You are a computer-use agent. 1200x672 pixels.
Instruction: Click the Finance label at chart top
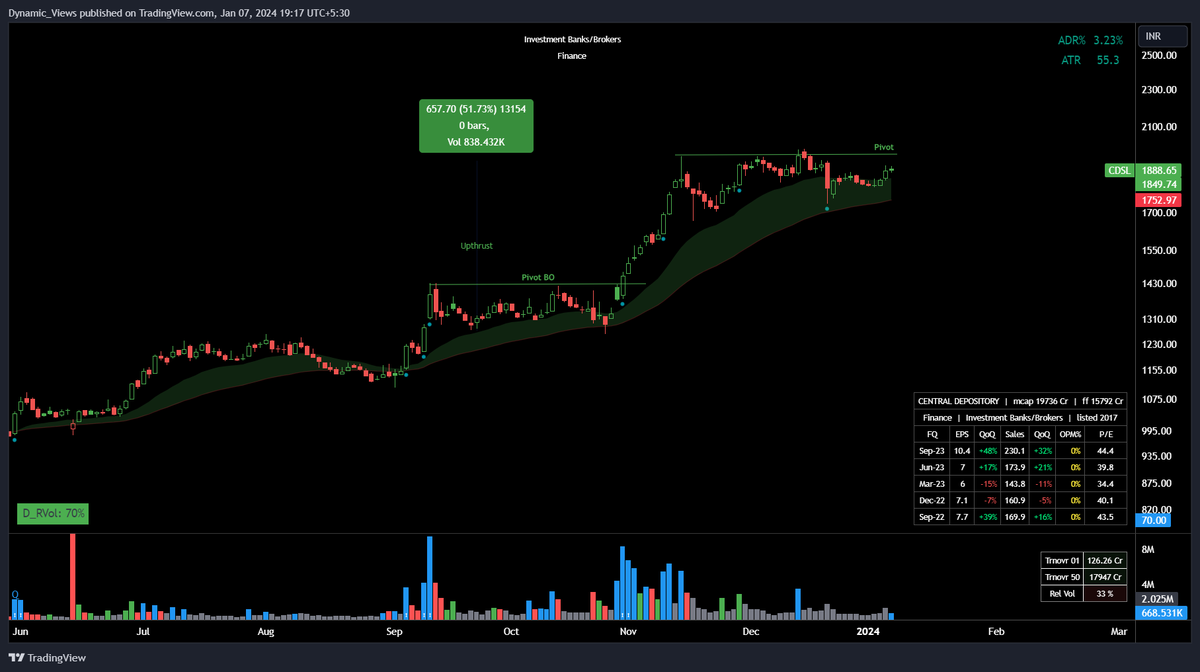point(572,56)
